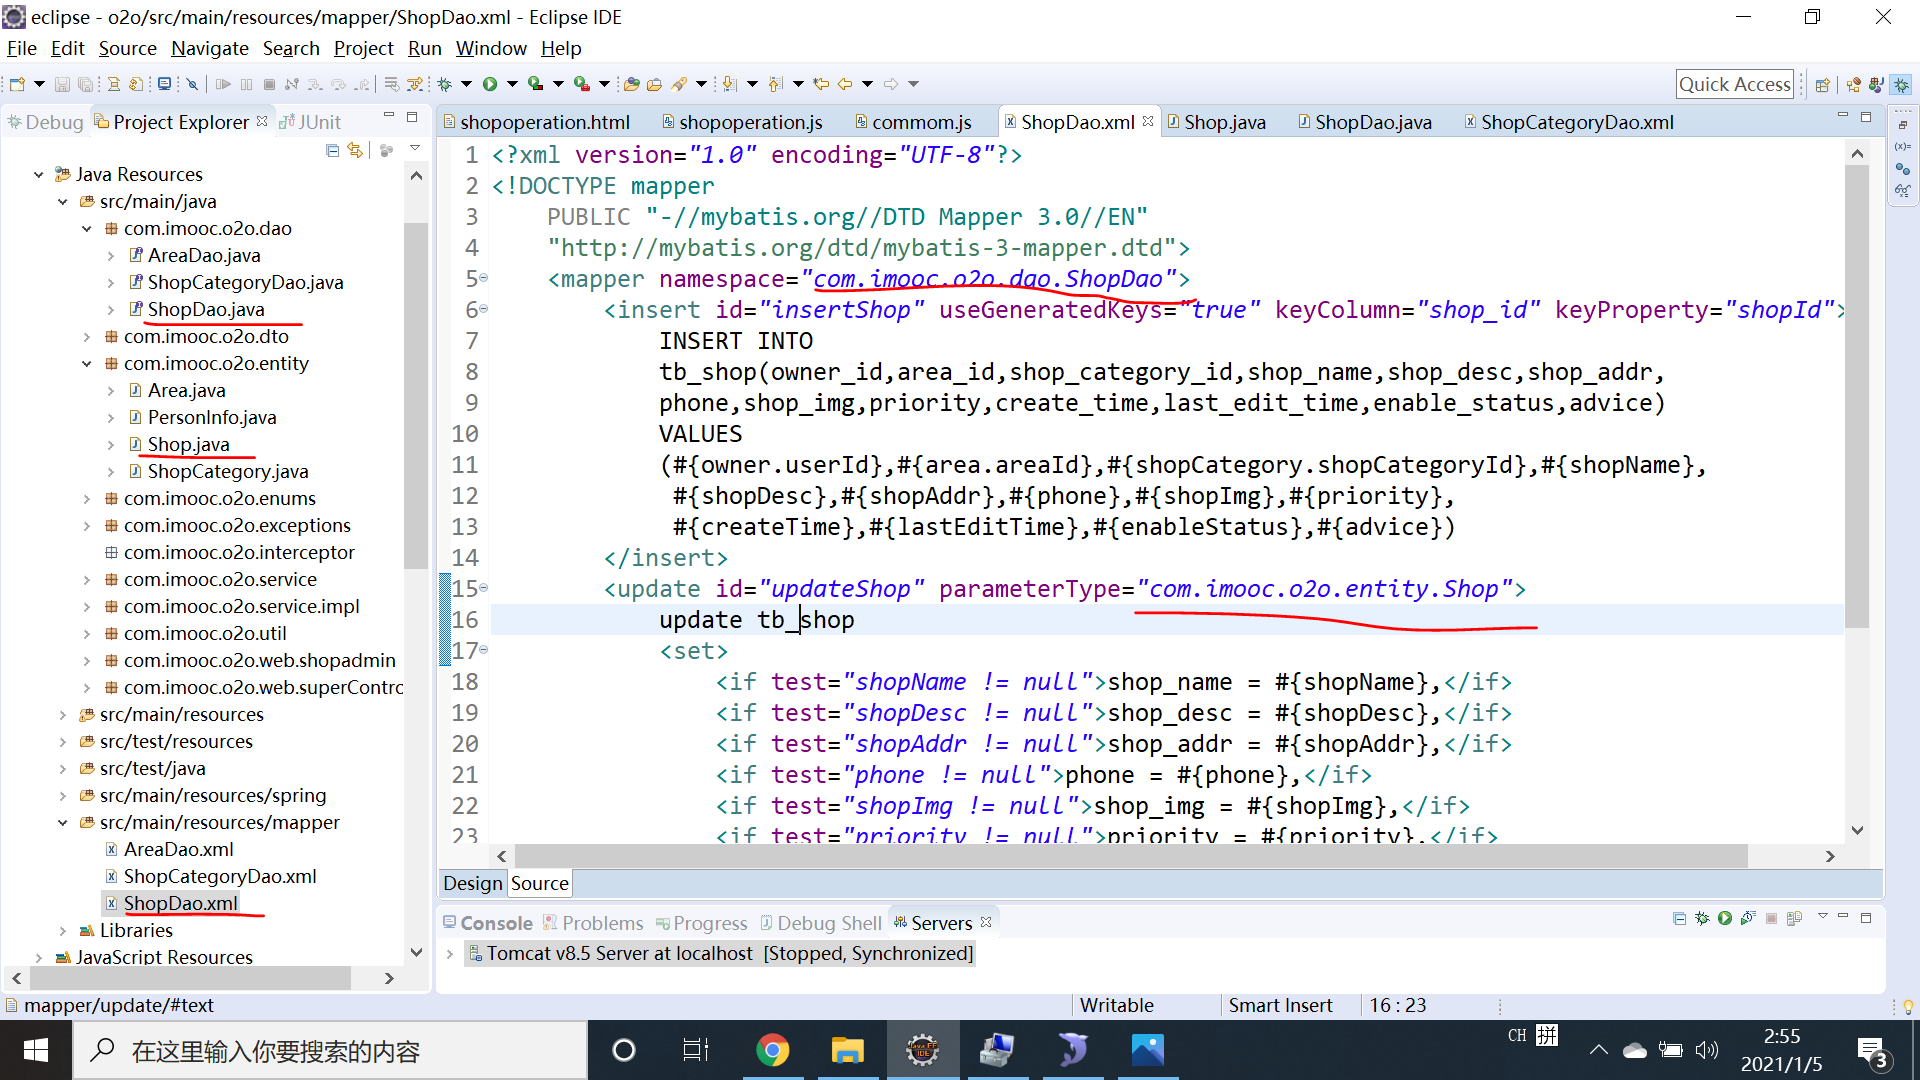Click the Quick Access search field
The height and width of the screenshot is (1080, 1920).
point(1734,84)
